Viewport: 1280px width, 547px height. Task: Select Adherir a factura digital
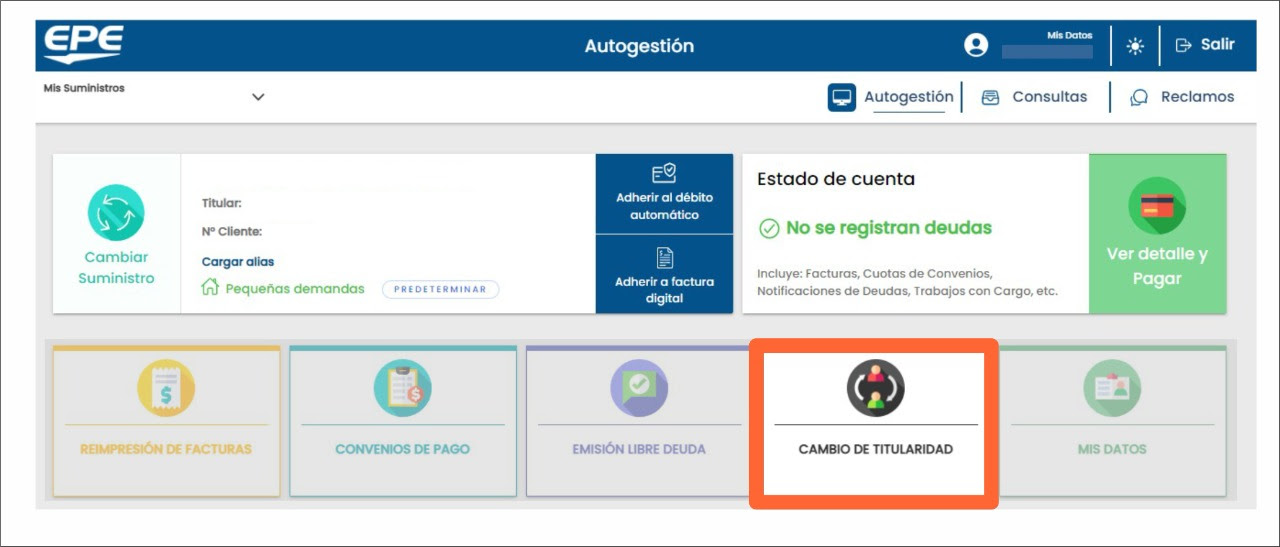[664, 275]
